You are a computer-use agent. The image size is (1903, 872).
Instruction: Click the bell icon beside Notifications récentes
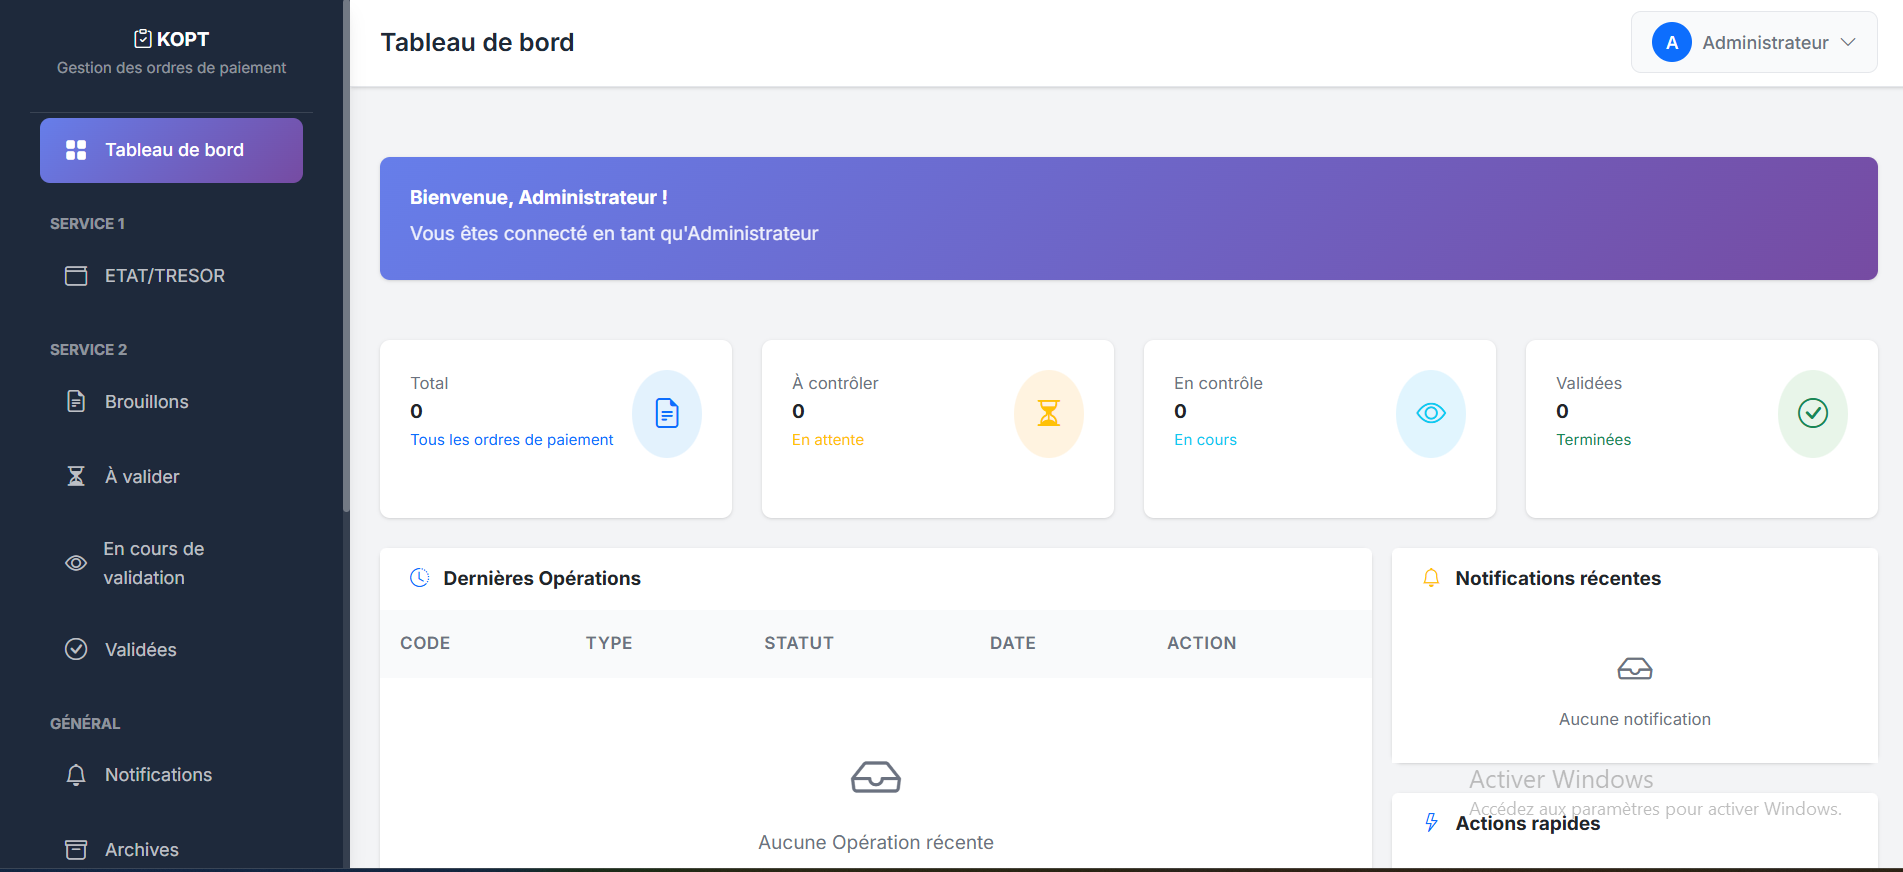coord(1431,578)
